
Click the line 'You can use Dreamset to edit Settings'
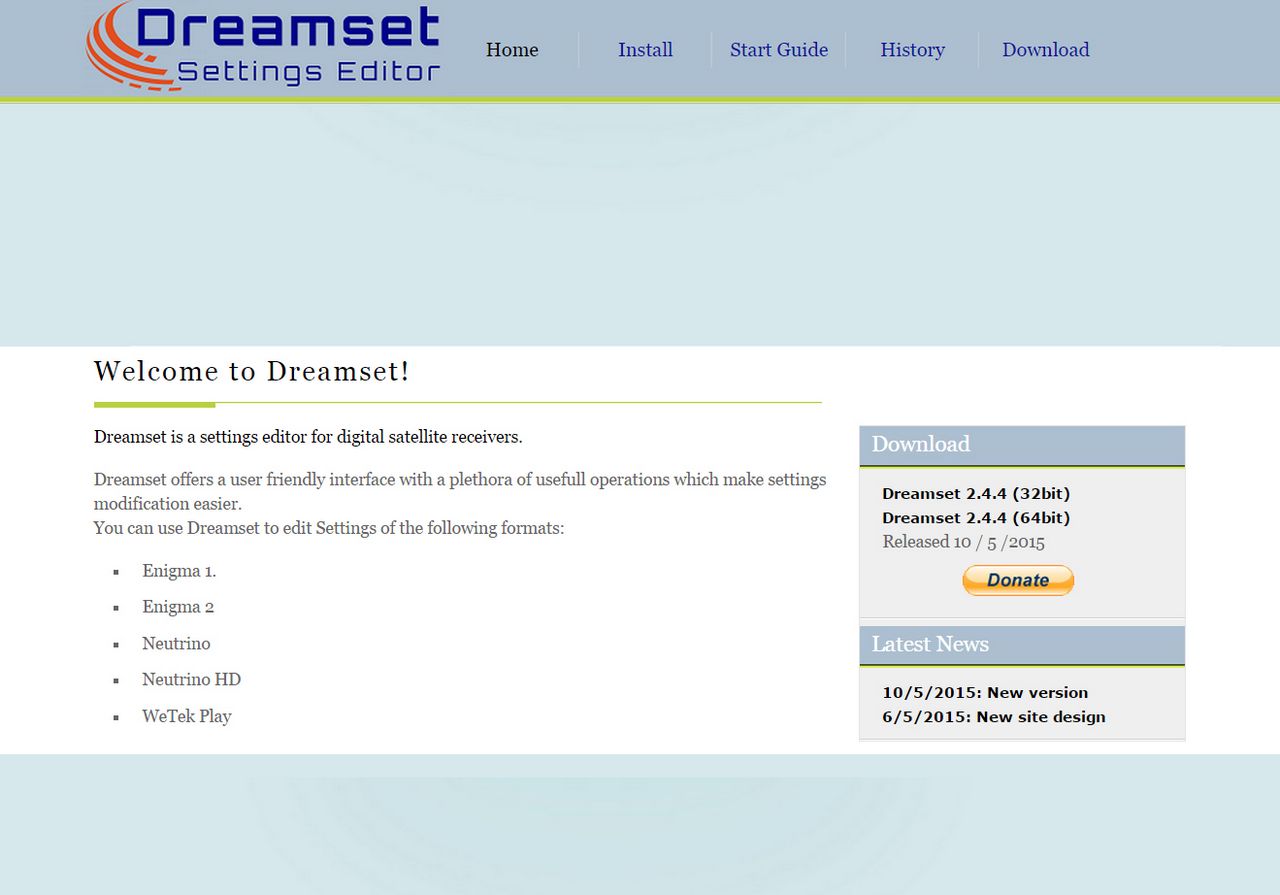(x=329, y=527)
